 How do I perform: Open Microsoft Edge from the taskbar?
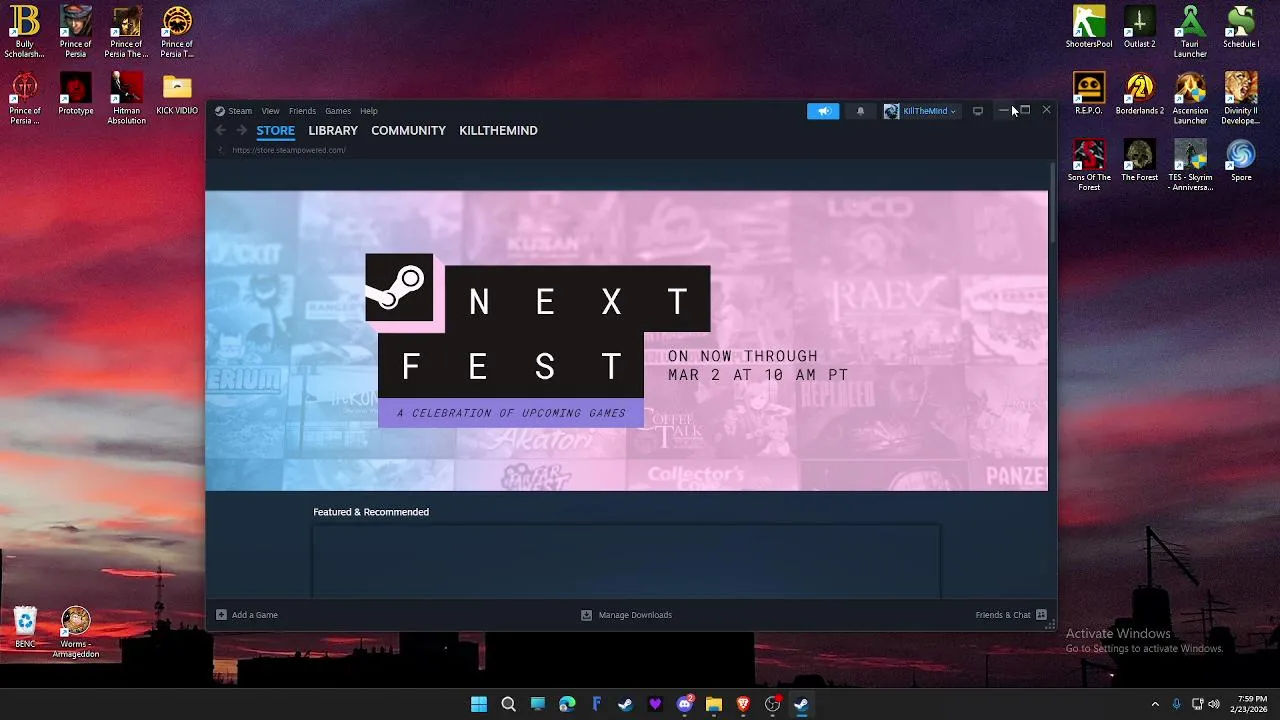pyautogui.click(x=567, y=704)
